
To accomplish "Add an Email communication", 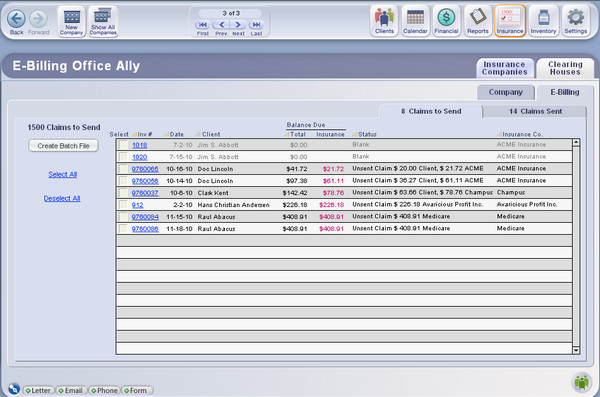I will pos(71,390).
